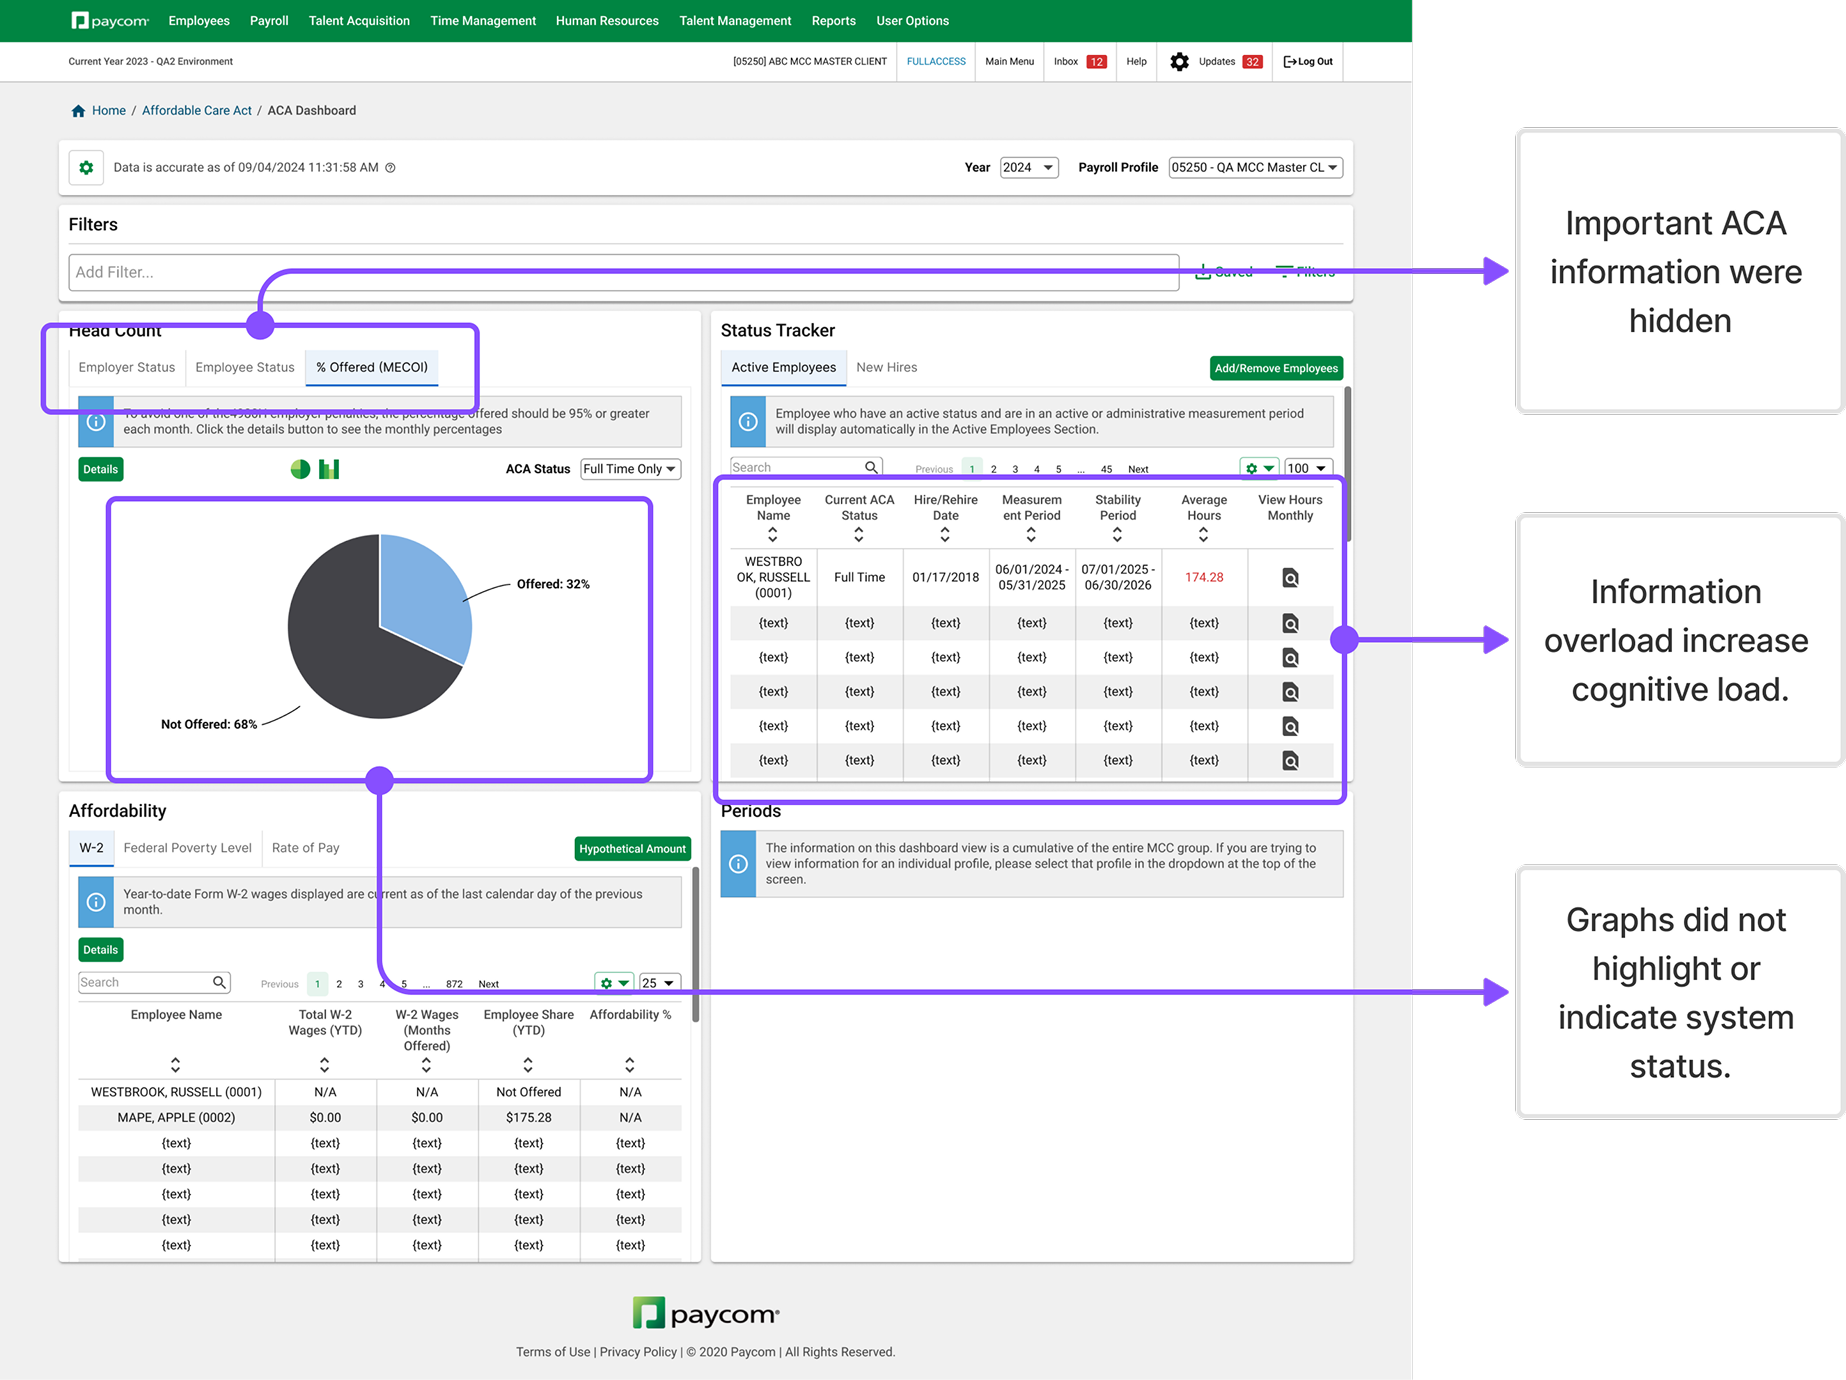The width and height of the screenshot is (1846, 1380).
Task: Click the Paycom logo in header
Action: [x=110, y=21]
